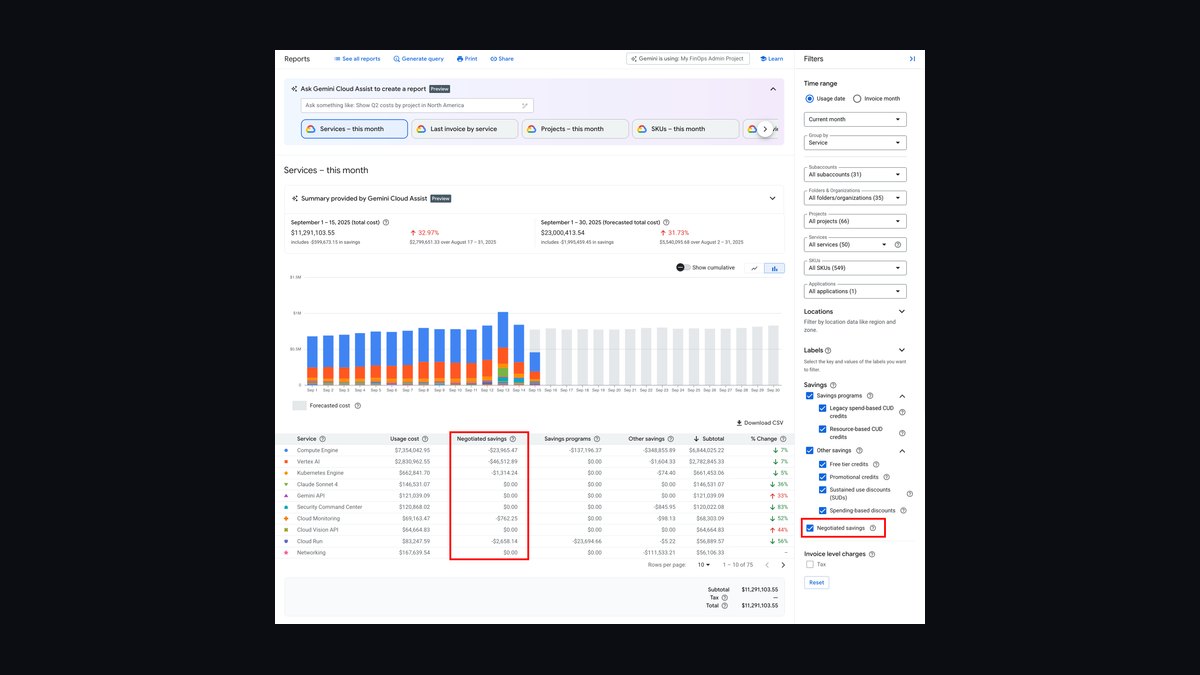Select the Projects – this month chip
The image size is (1200, 675).
pos(575,129)
